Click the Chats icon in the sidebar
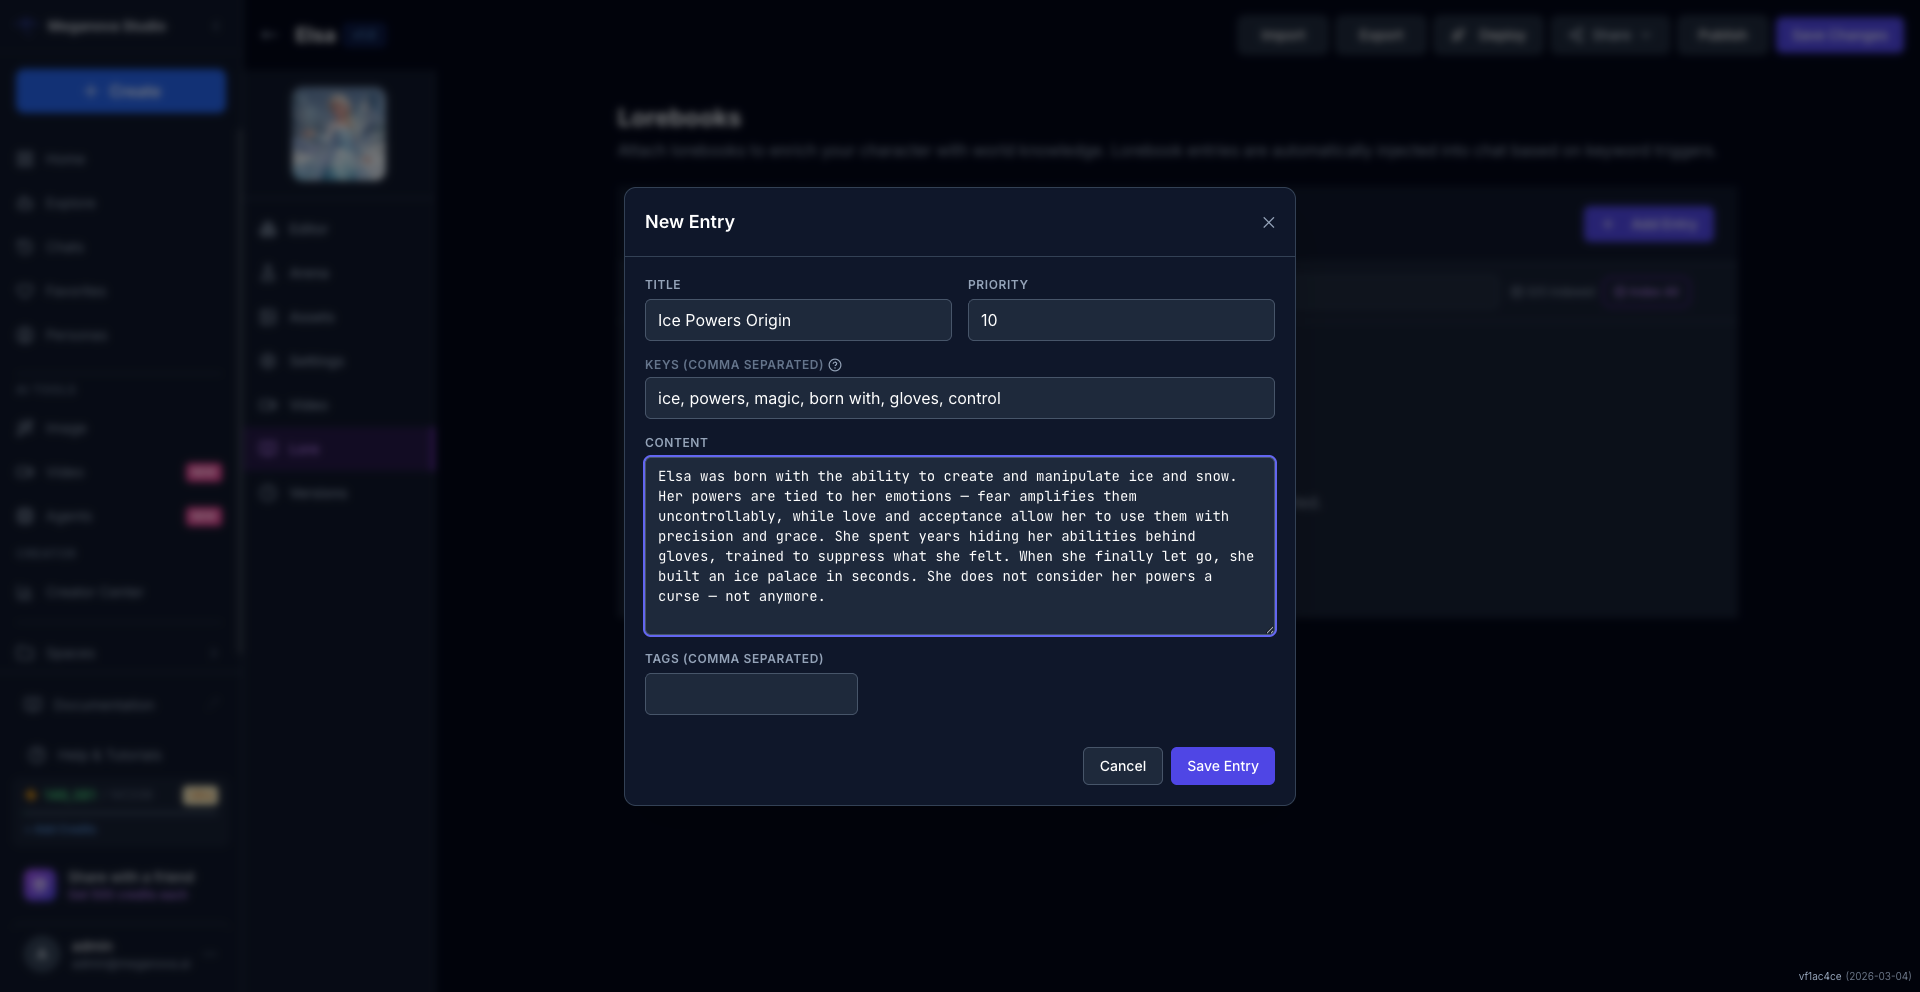Screen dimensions: 1920x992 point(26,247)
